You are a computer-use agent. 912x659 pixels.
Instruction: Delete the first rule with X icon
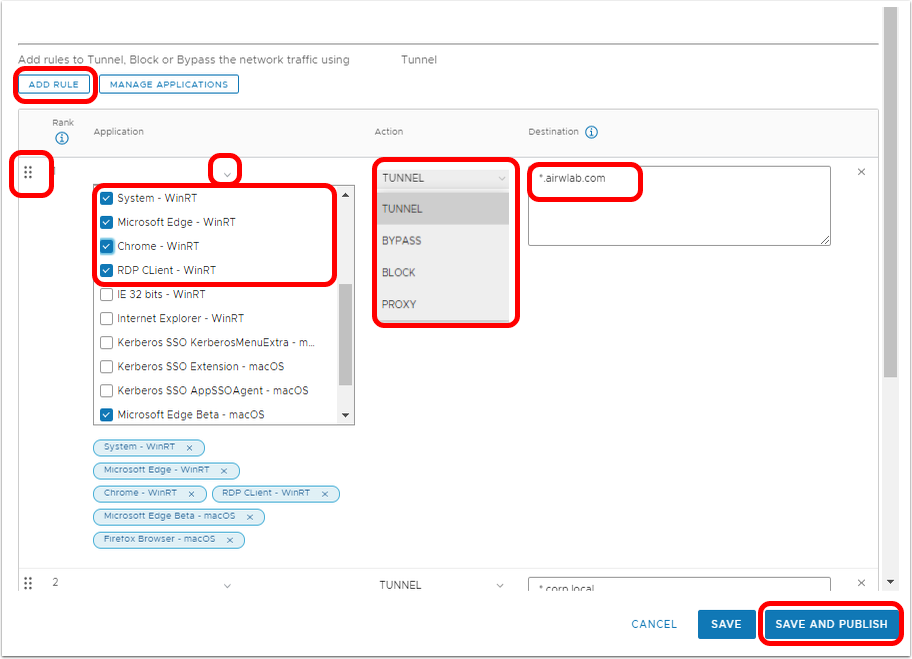(x=862, y=172)
